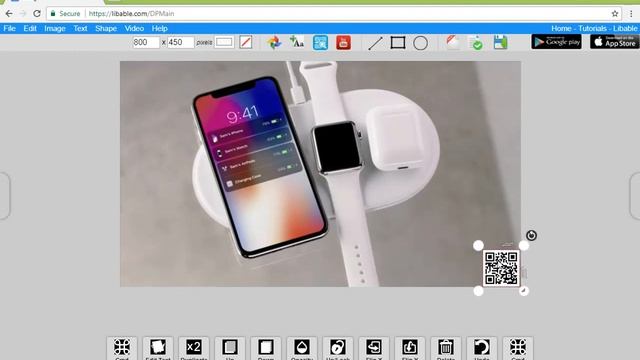
Task: Click the clipboard with green checkmark icon
Action: pyautogui.click(x=476, y=43)
